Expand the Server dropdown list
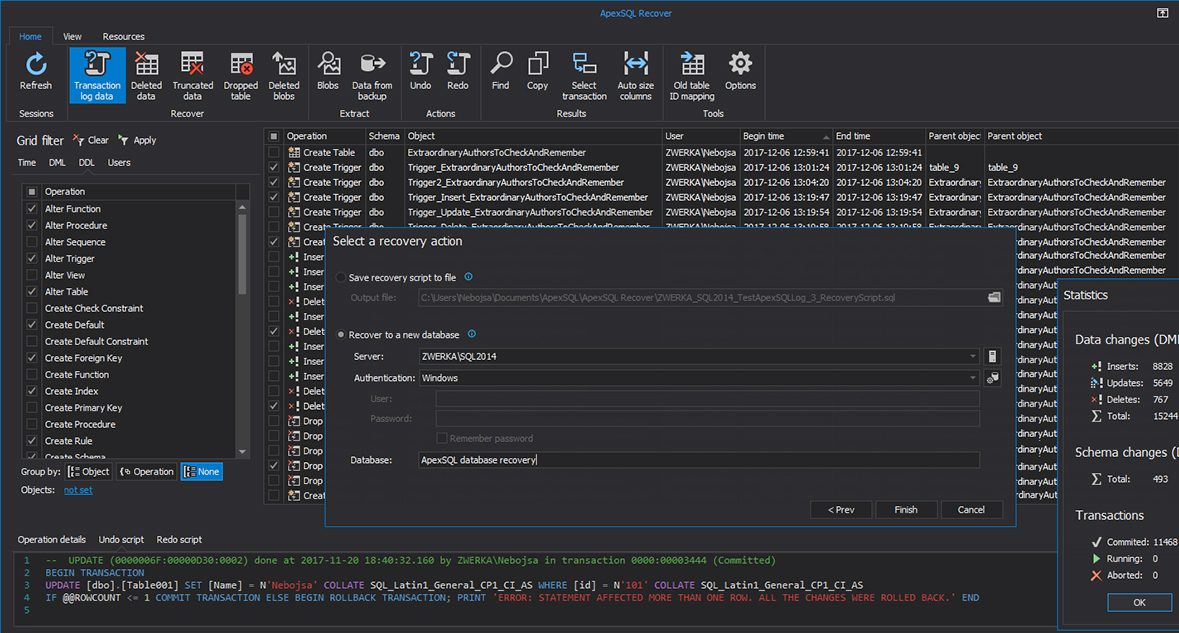 (973, 357)
